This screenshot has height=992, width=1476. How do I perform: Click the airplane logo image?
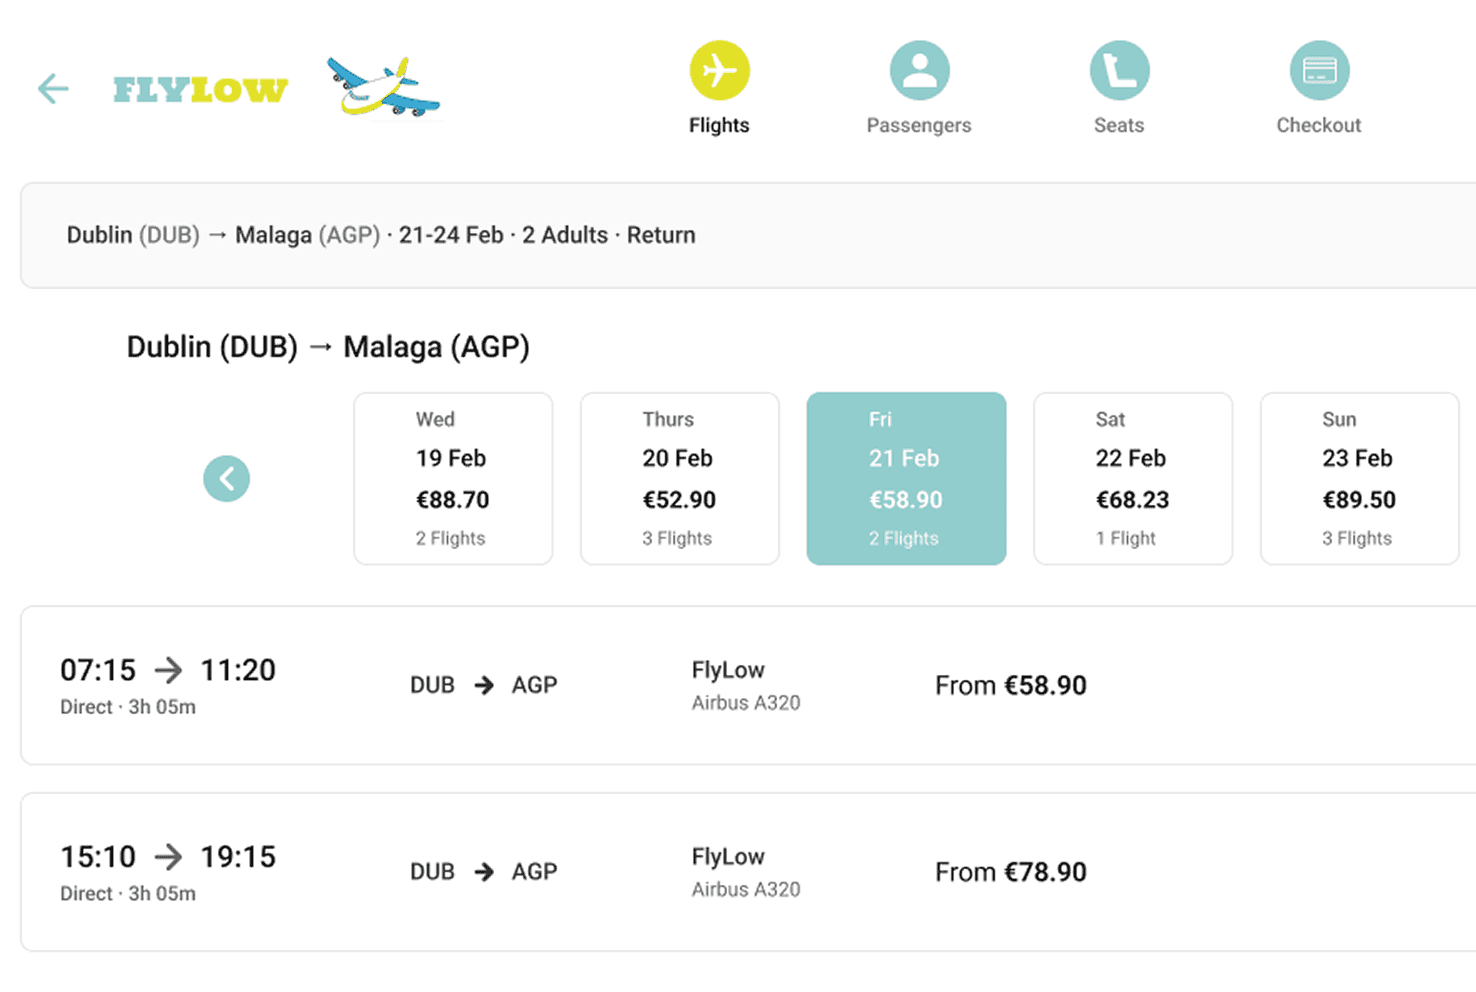click(384, 87)
